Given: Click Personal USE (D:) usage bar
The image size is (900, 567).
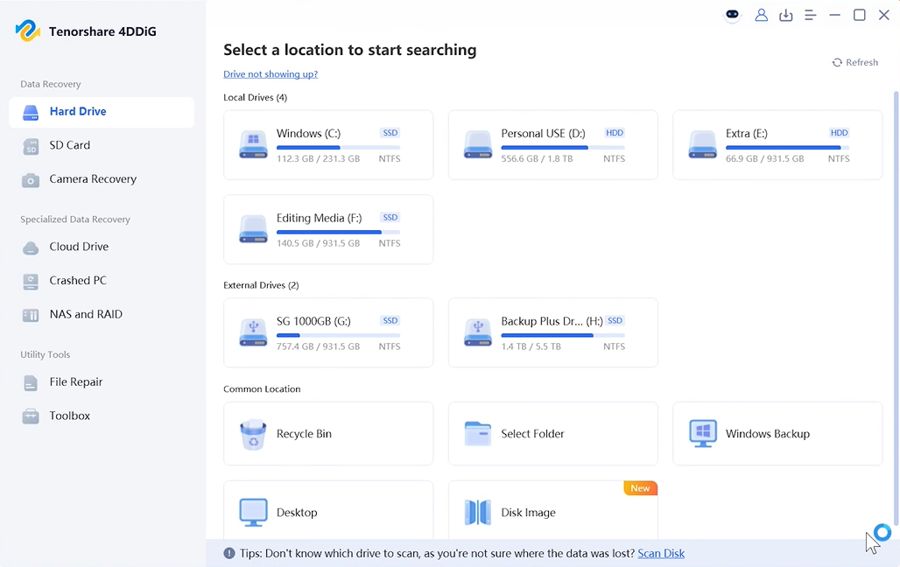Looking at the screenshot, I should (562, 148).
